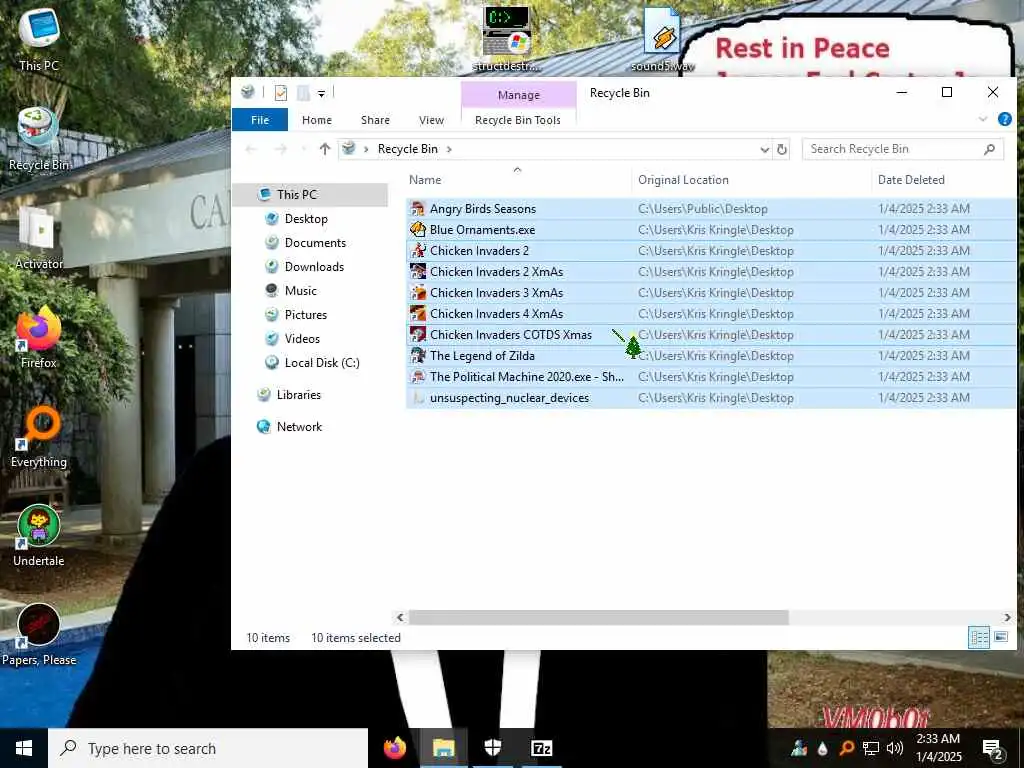This screenshot has width=1024, height=768.
Task: Select The Legend of Zilda item
Action: [x=711, y=356]
